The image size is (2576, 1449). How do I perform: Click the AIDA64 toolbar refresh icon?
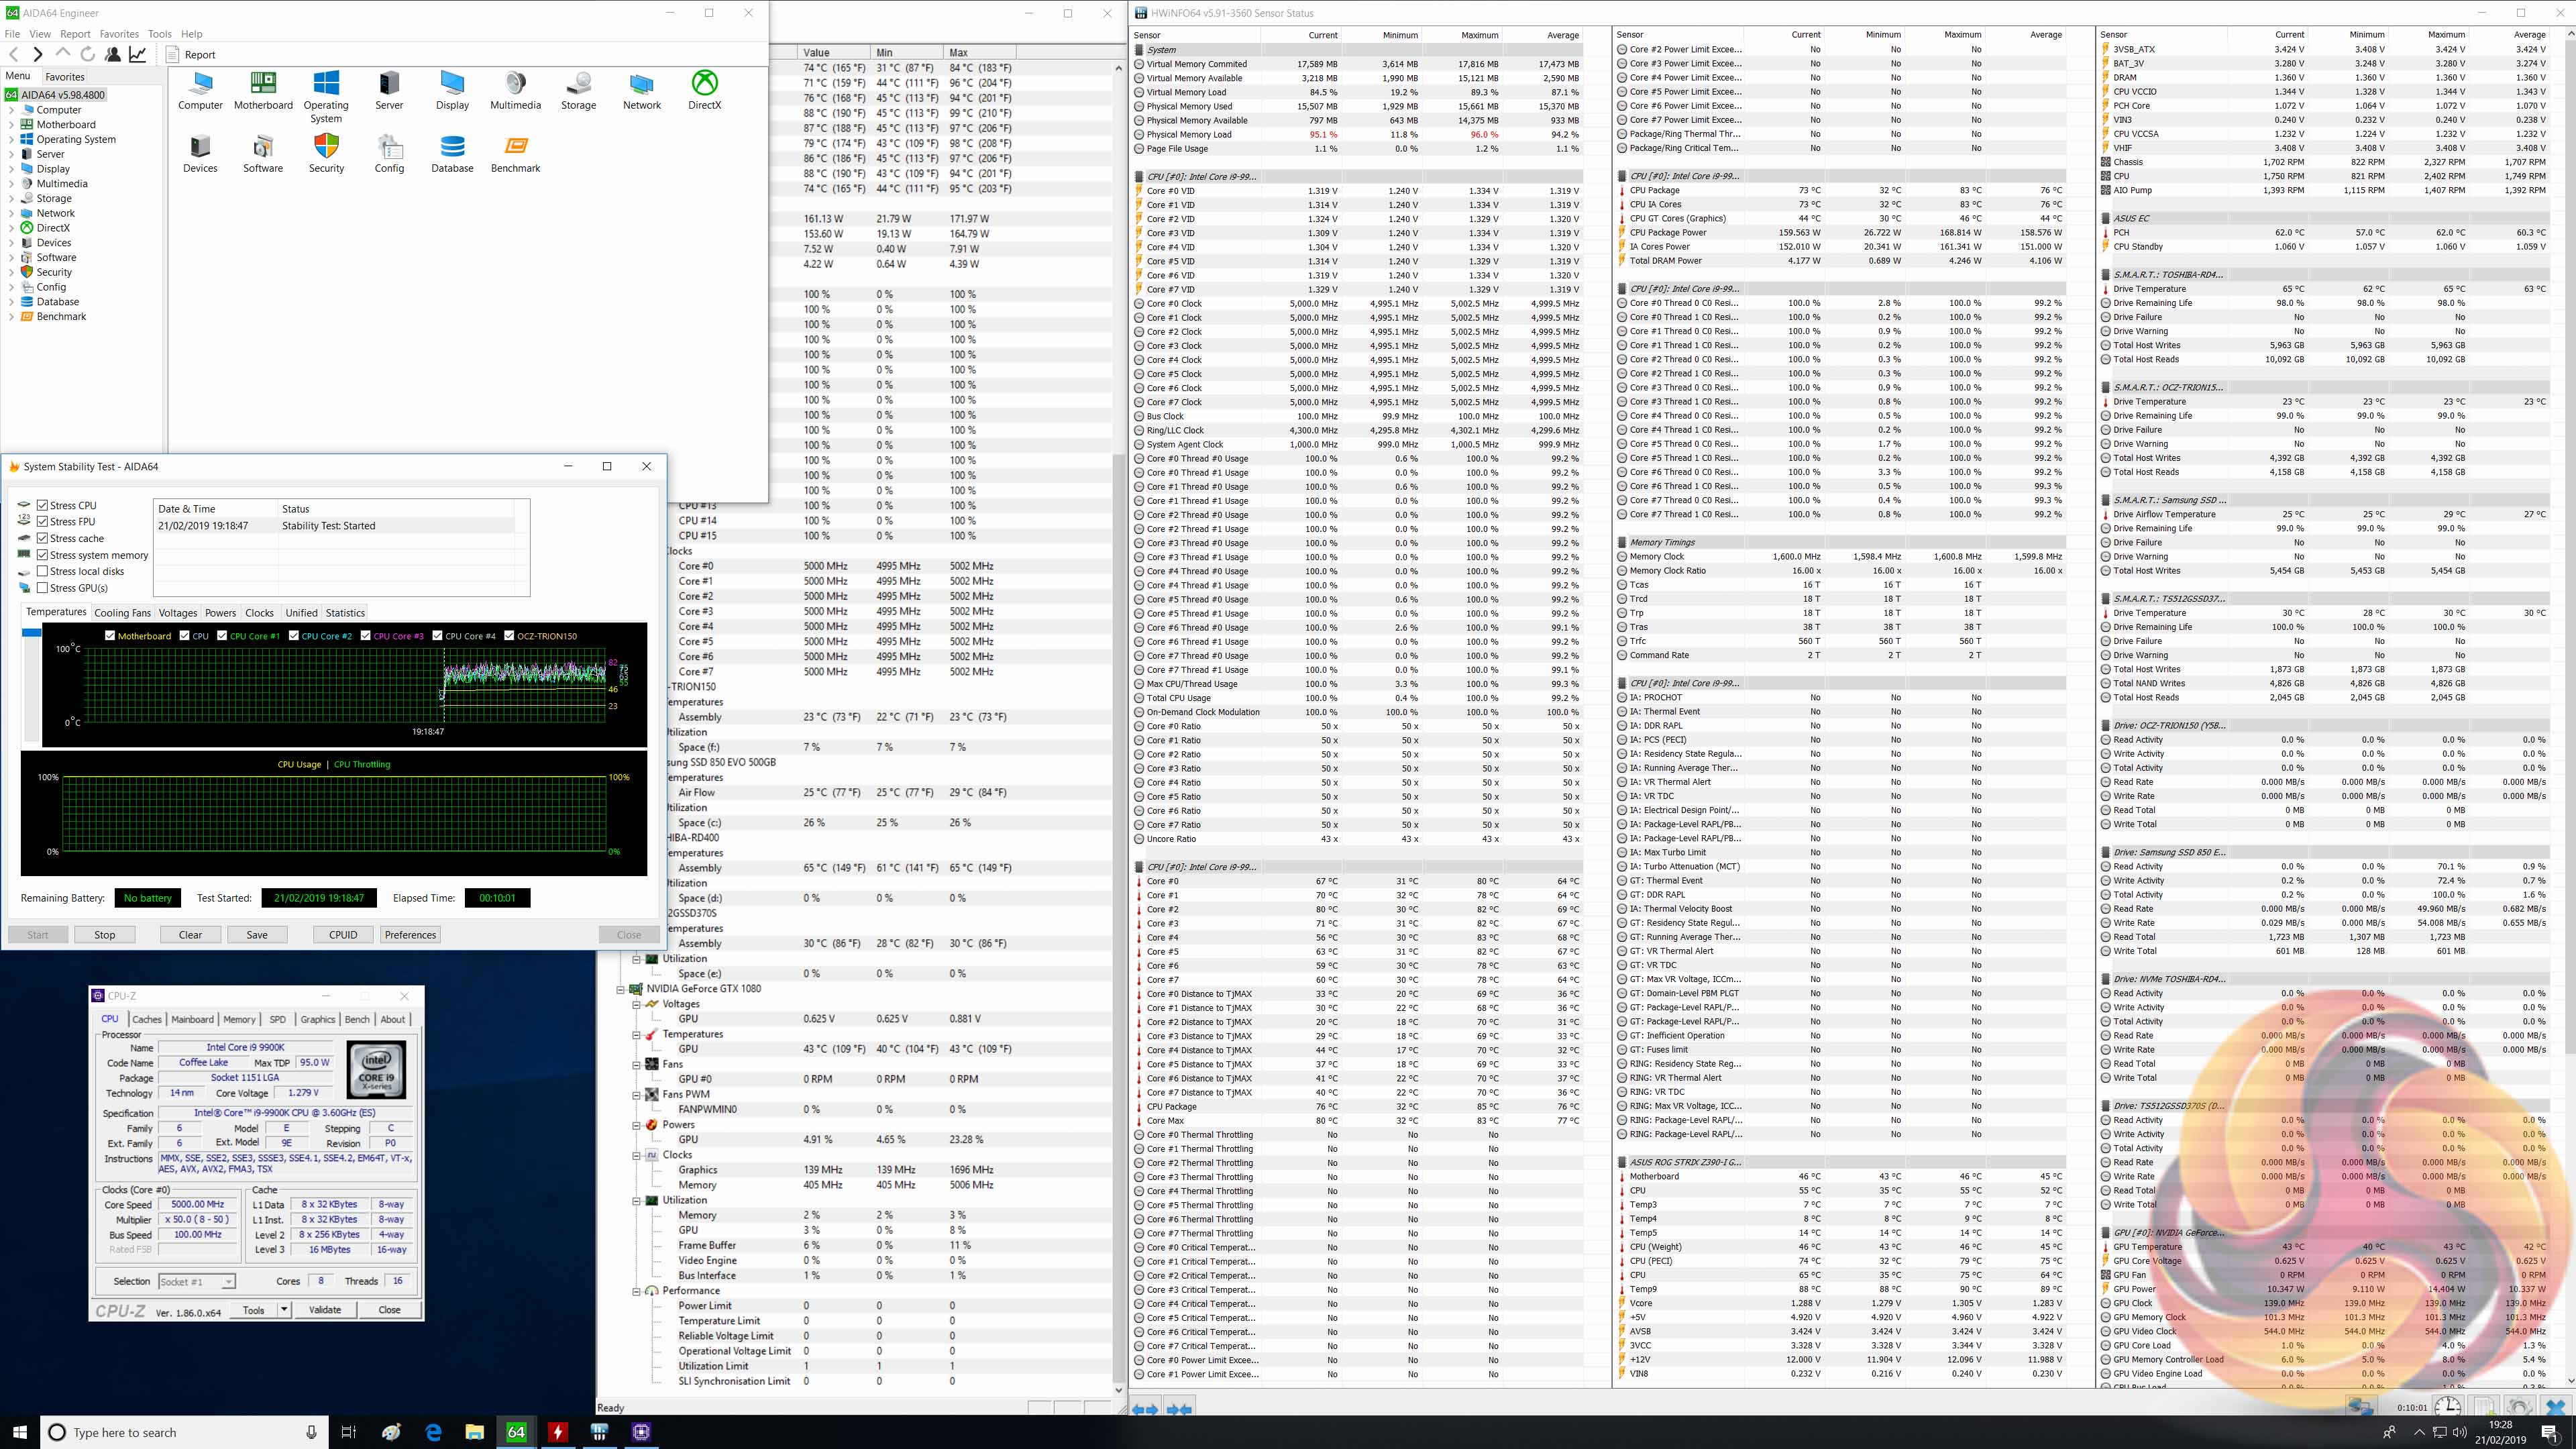pyautogui.click(x=88, y=54)
